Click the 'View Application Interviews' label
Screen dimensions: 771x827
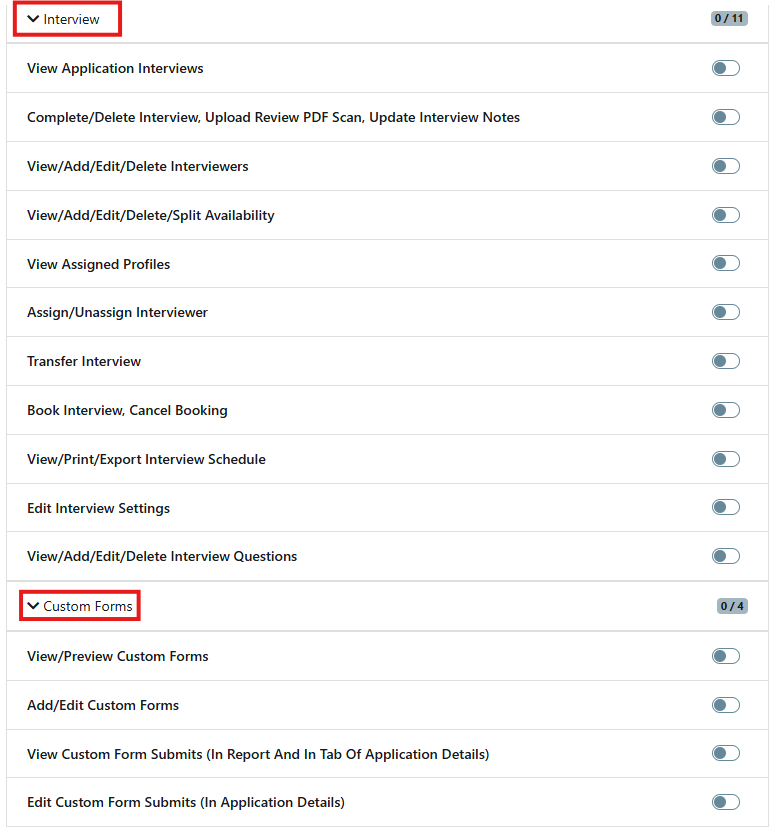(115, 69)
